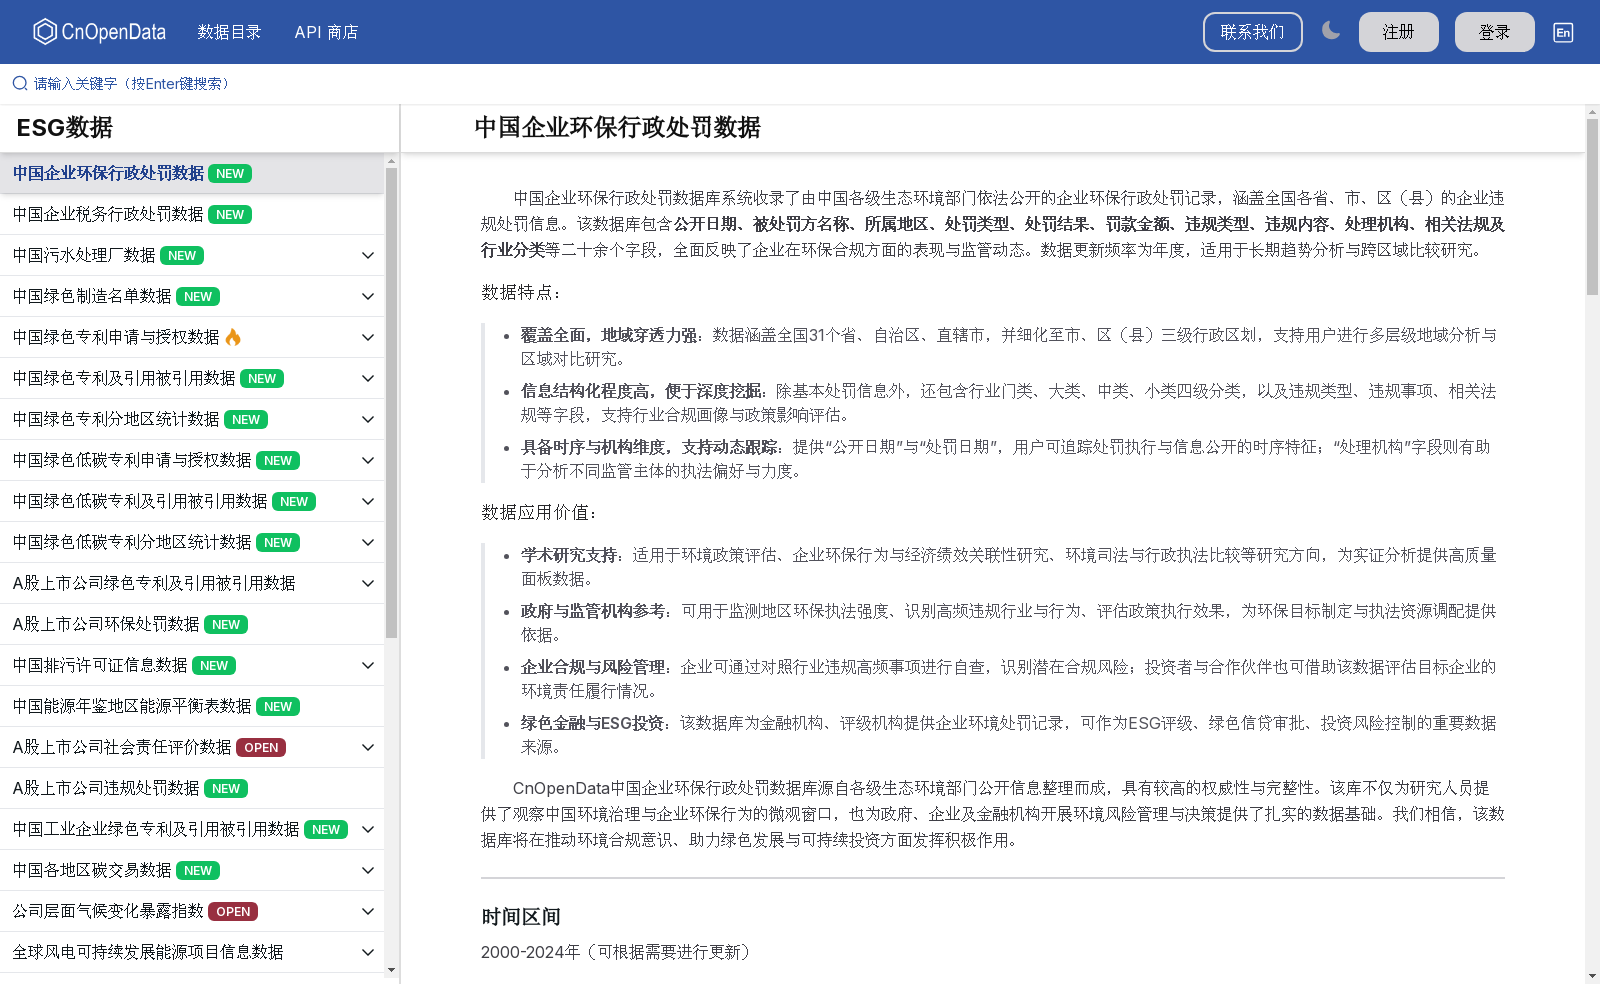1600x1000 pixels.
Task: Click the 中国企业环保行政处罚数据 page title
Action: pos(617,128)
